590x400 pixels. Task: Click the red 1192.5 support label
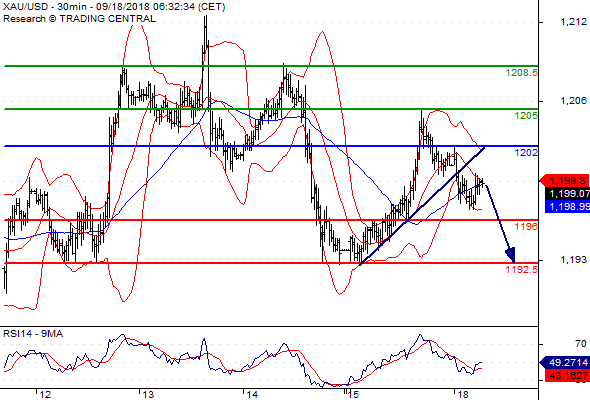click(522, 269)
